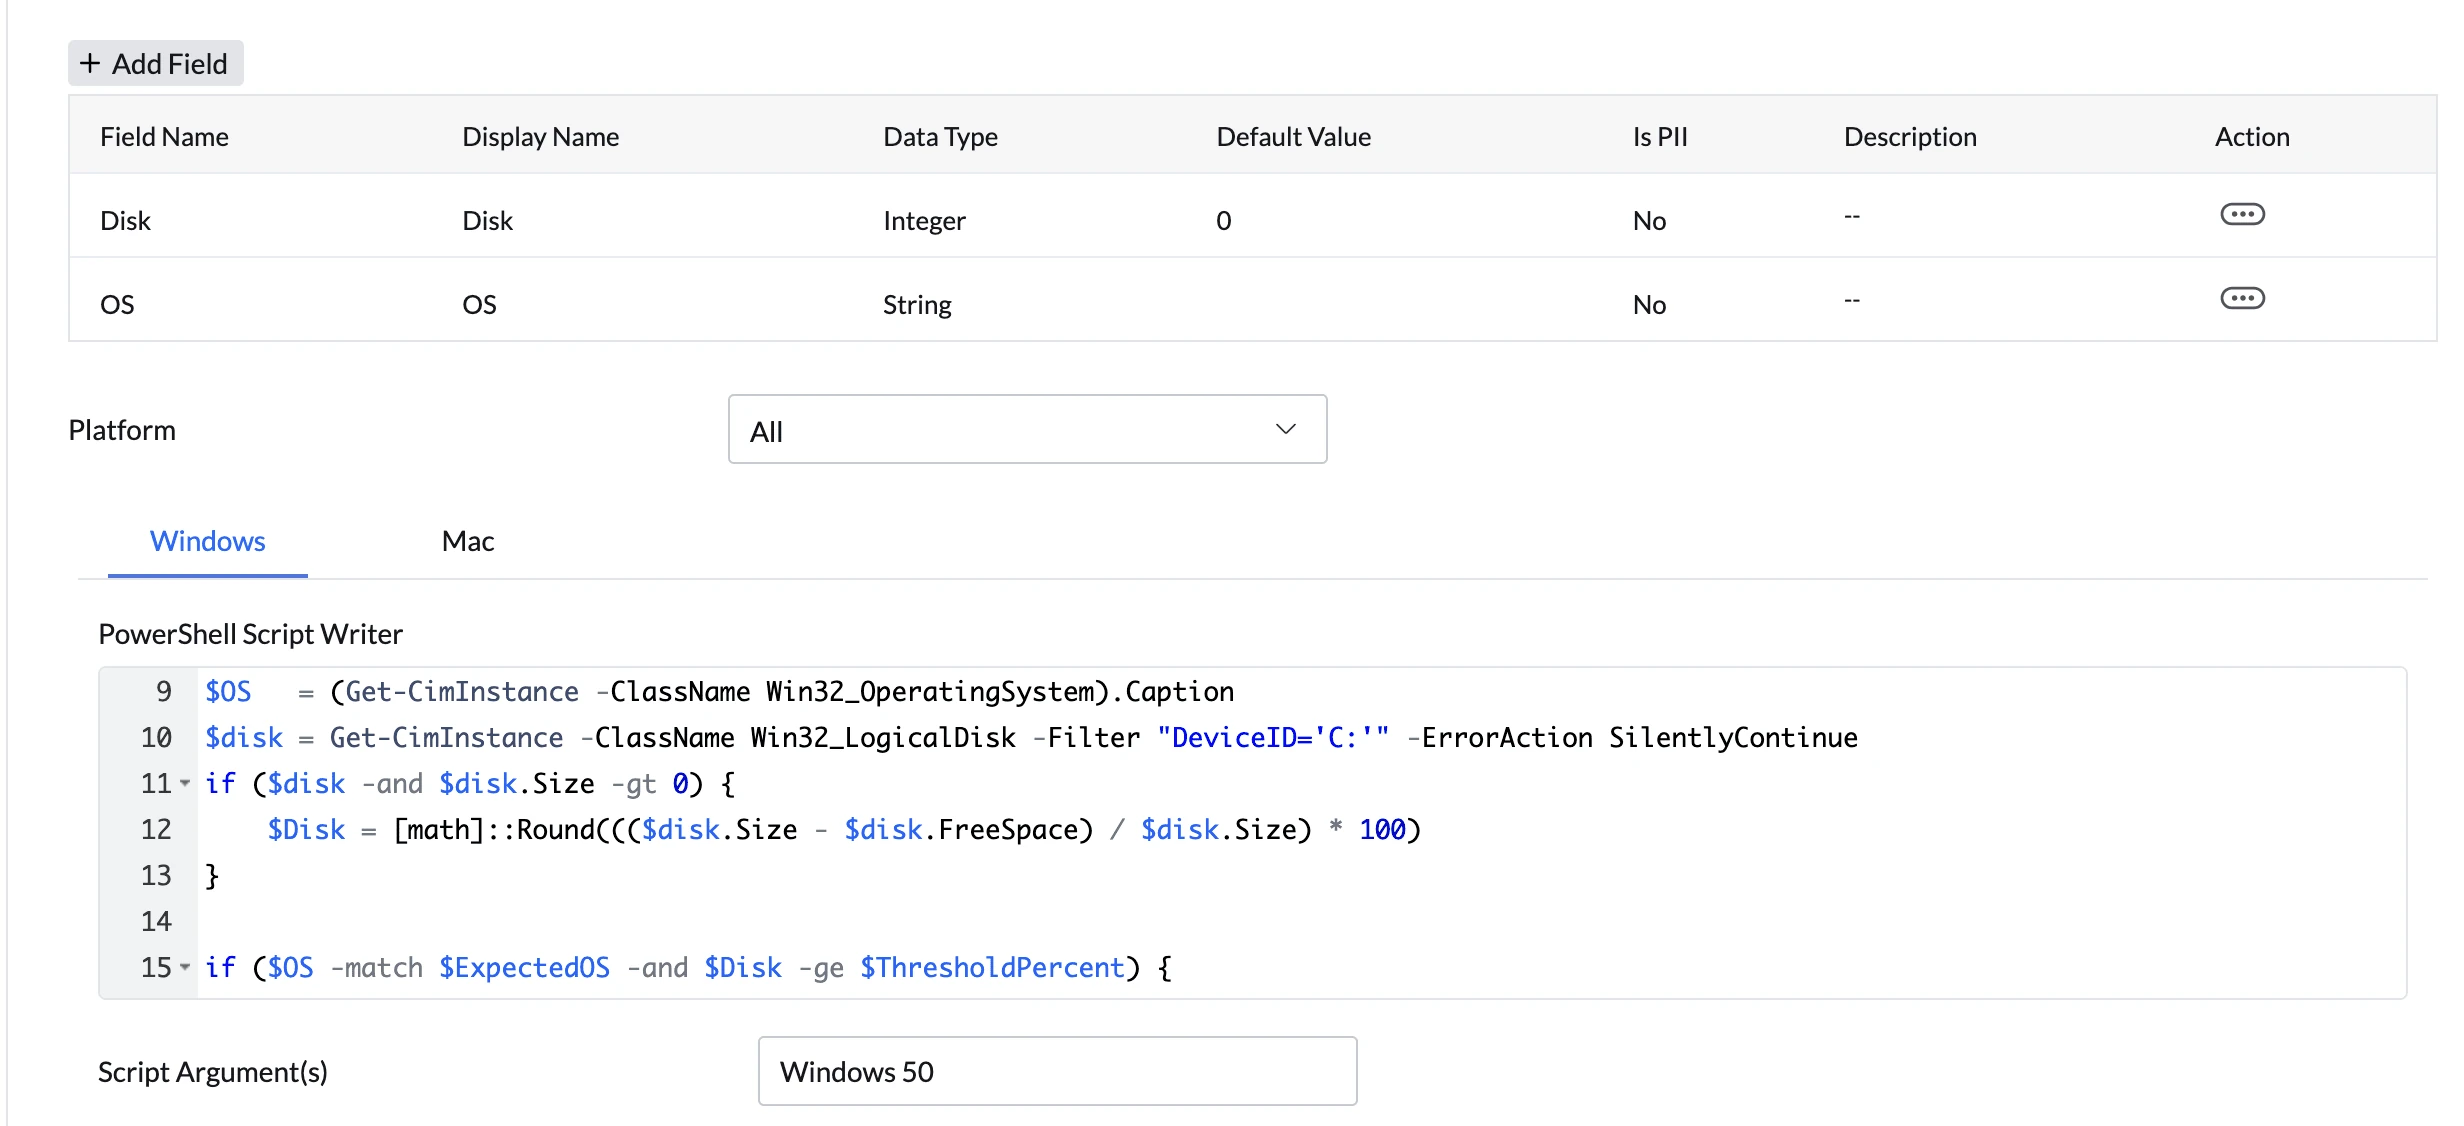Viewport: 2464px width, 1126px height.
Task: Click code line 12 with math Round
Action: (843, 830)
